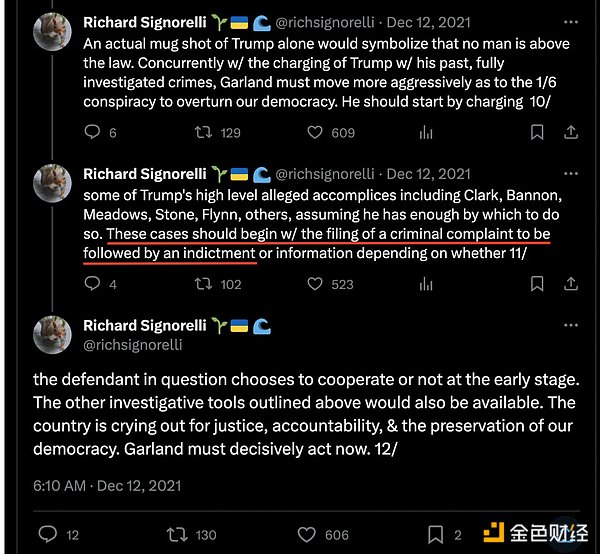Reply to the final 12/ tweet
Screen dimensions: 600x554
(44, 534)
